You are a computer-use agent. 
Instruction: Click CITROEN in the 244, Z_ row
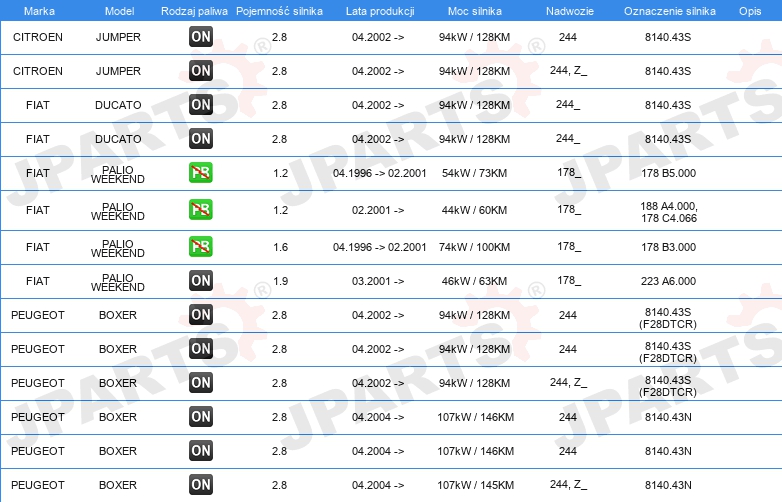38,71
